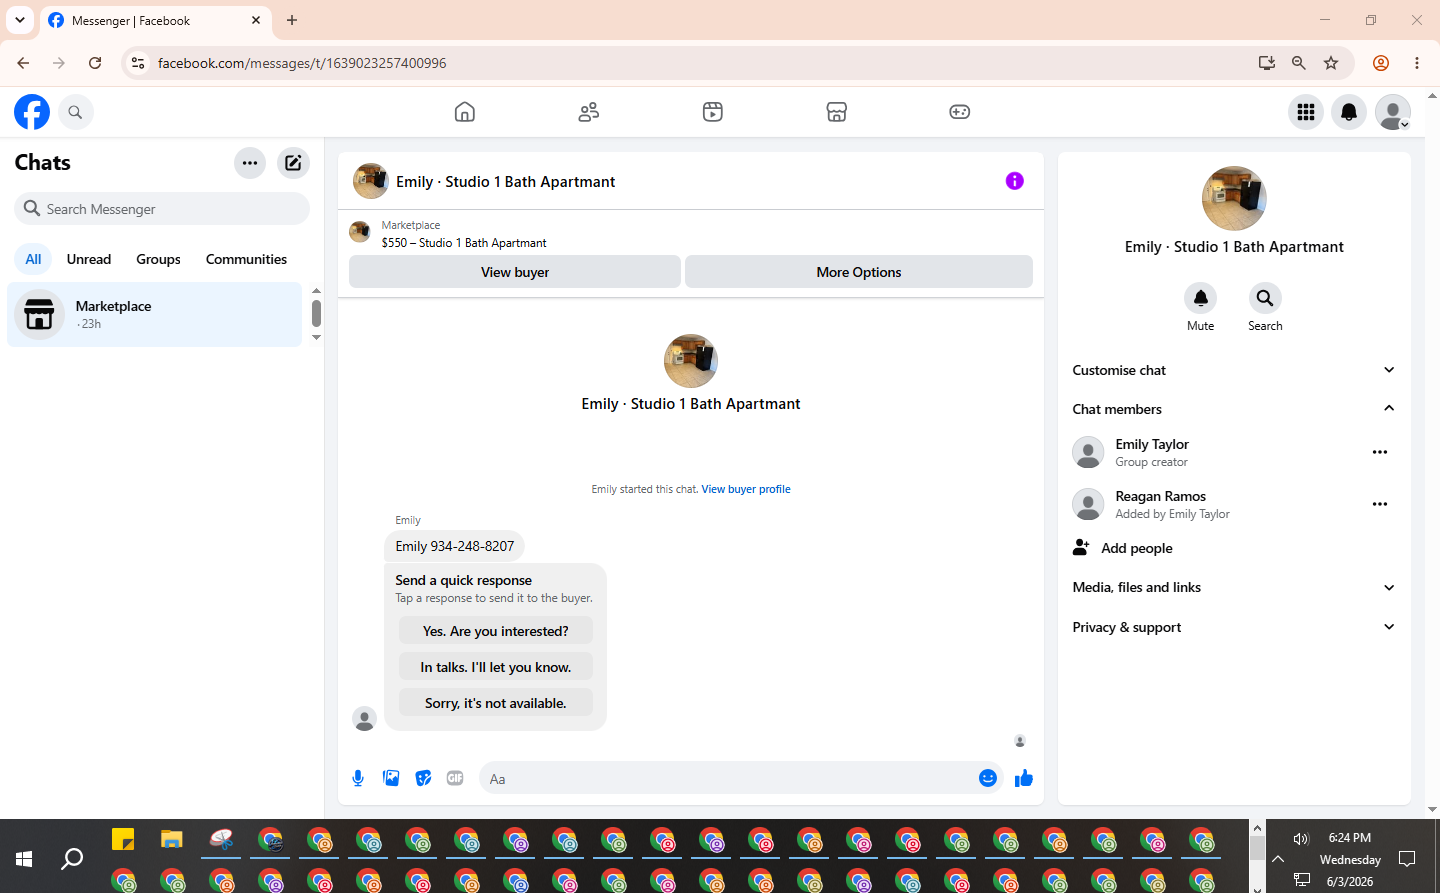Click the purple conversation information icon

(1015, 181)
